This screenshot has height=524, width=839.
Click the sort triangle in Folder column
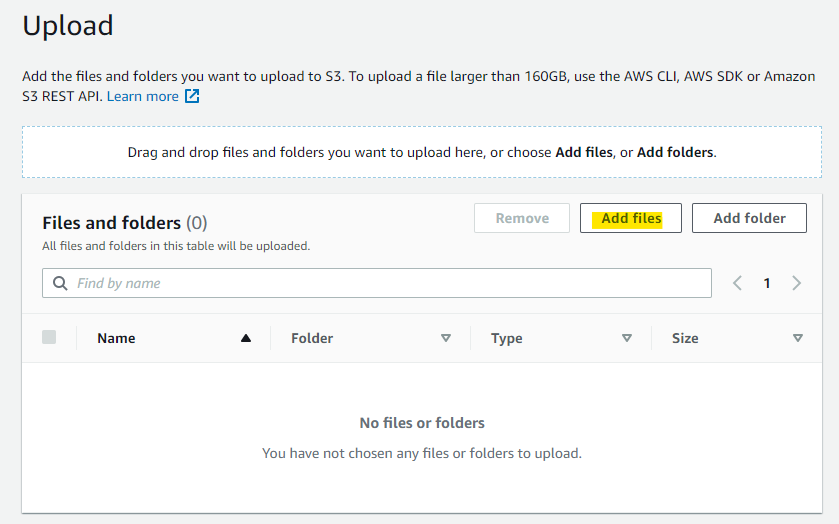point(446,338)
